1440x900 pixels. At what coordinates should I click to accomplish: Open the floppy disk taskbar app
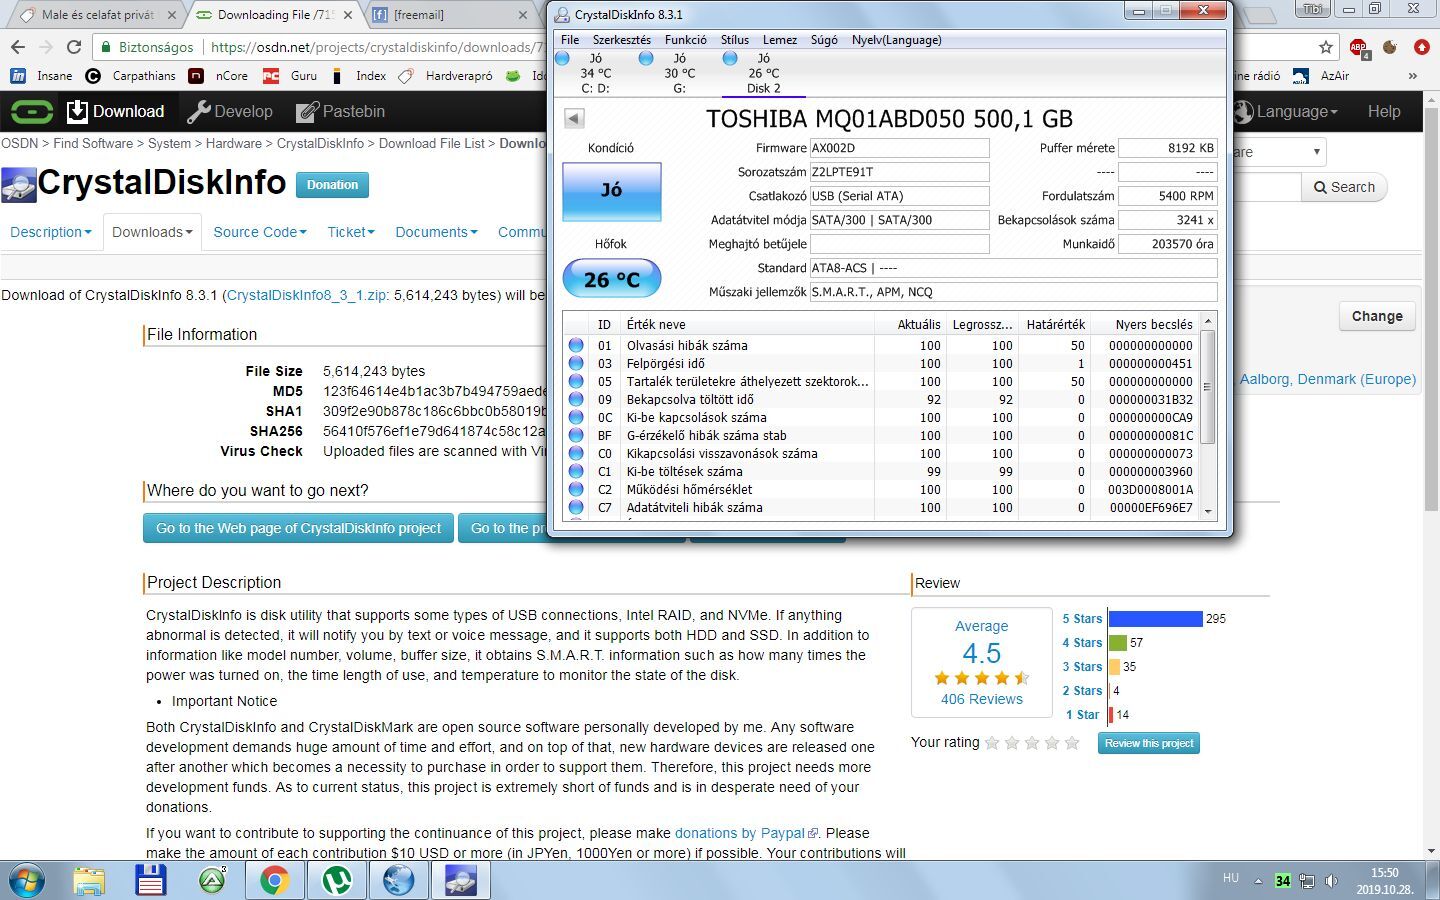click(150, 880)
